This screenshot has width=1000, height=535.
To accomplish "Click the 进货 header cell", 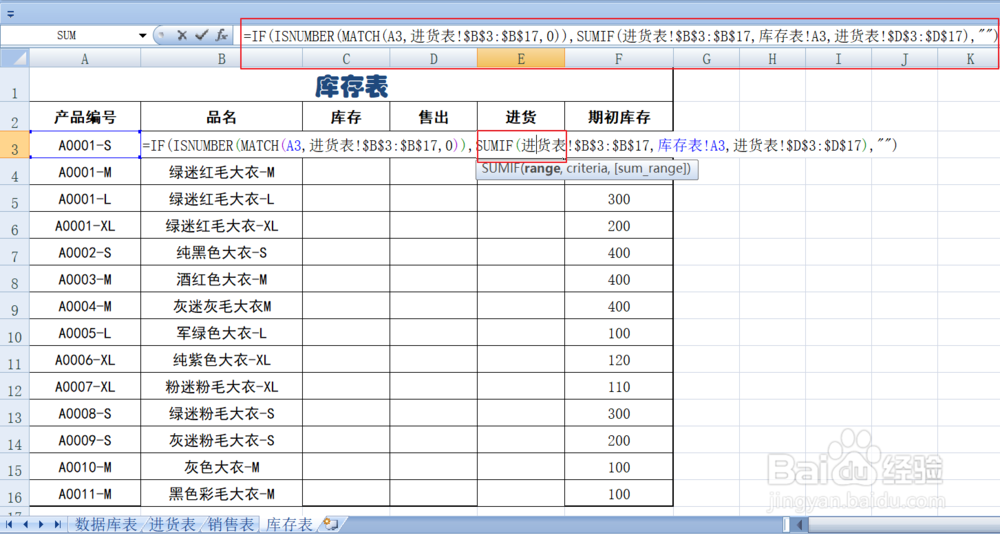I will pos(521,116).
